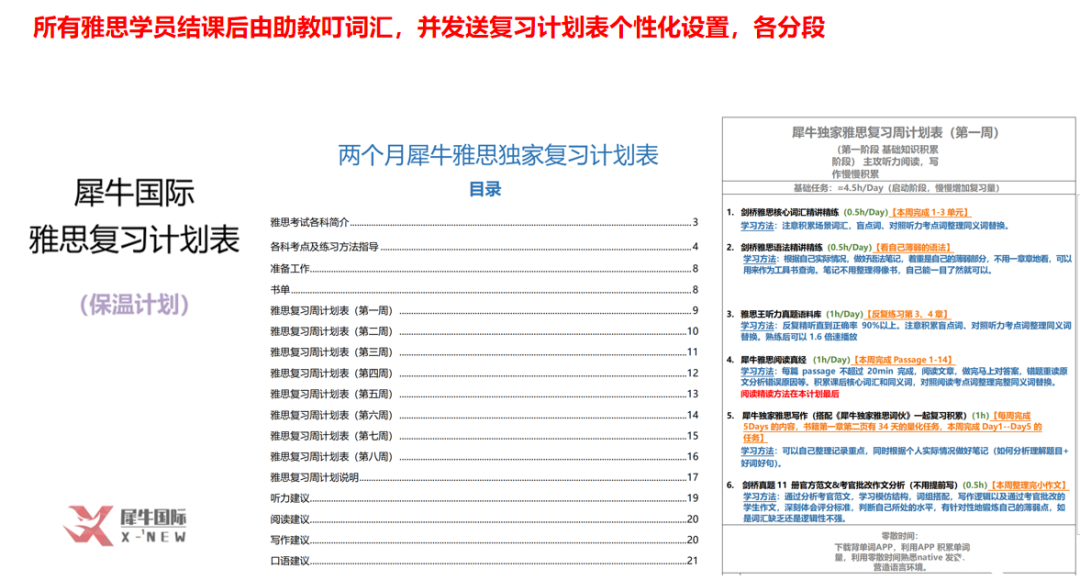Viewport: 1080px width, 580px height.
Task: Click the 犀牛国际 X-NEW logo
Action: [x=125, y=526]
